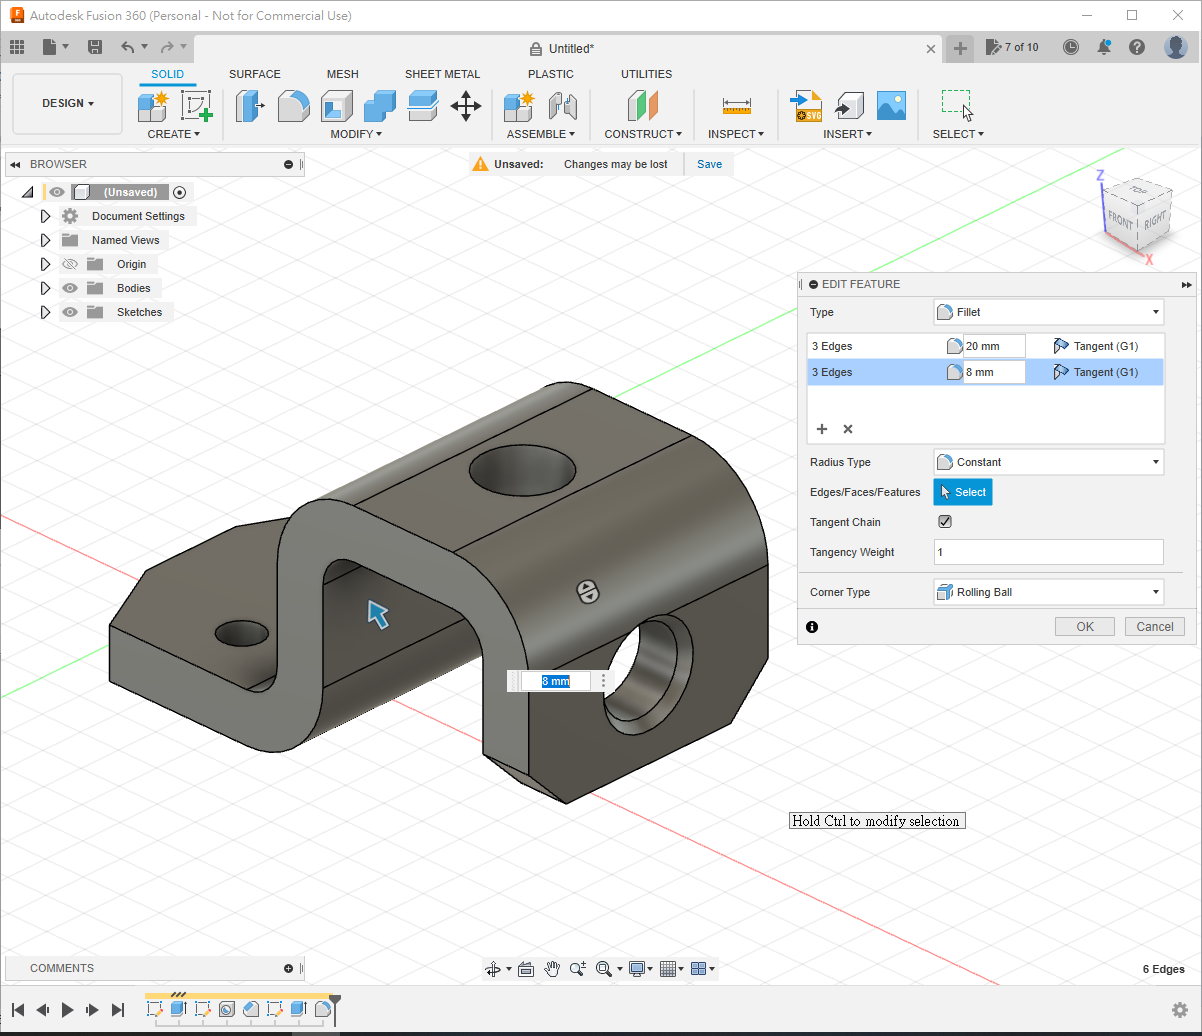Switch to the SURFACE tab
Screen dimensions: 1202x1036
tap(255, 74)
